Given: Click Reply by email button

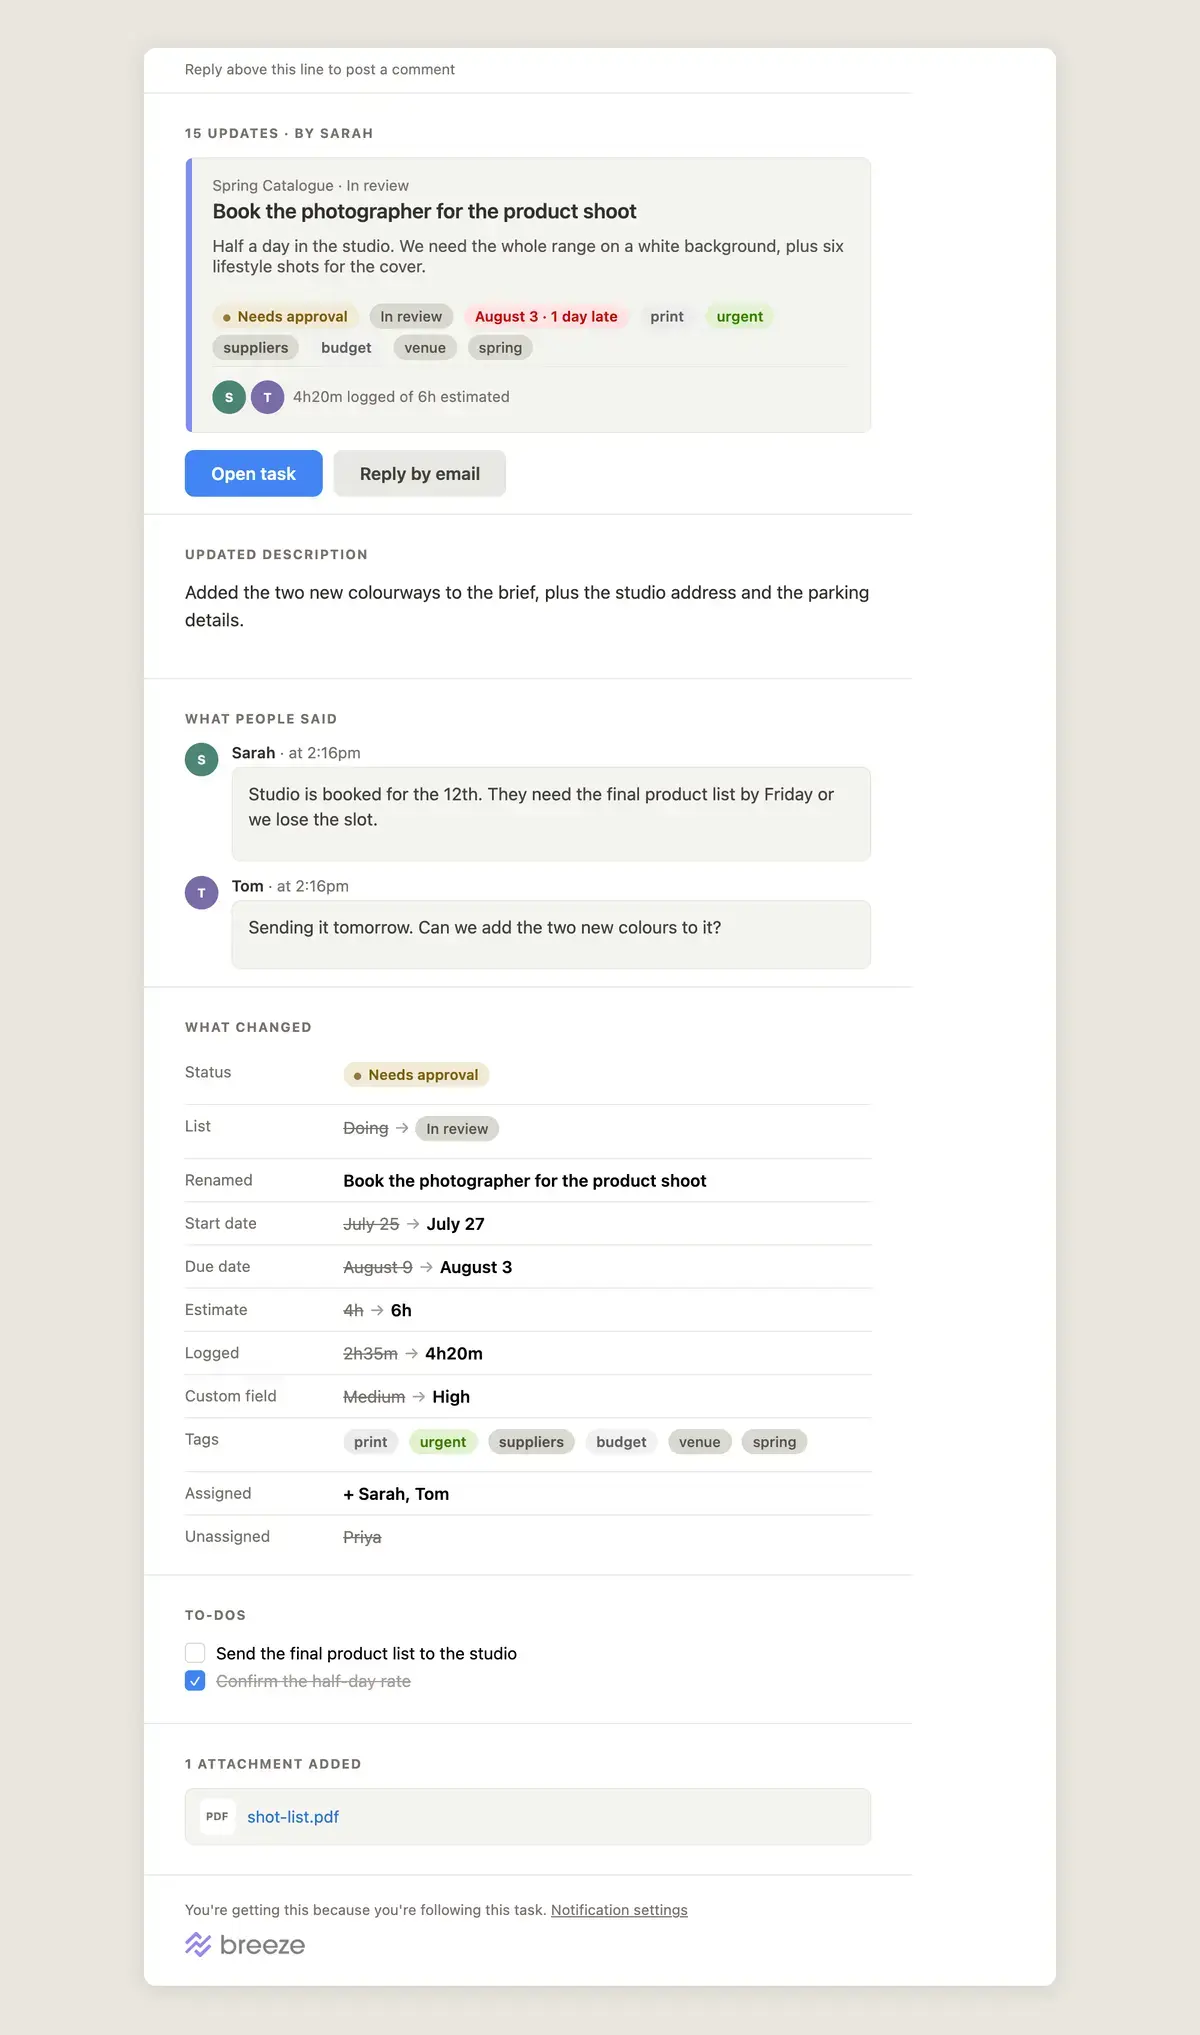Looking at the screenshot, I should [420, 473].
